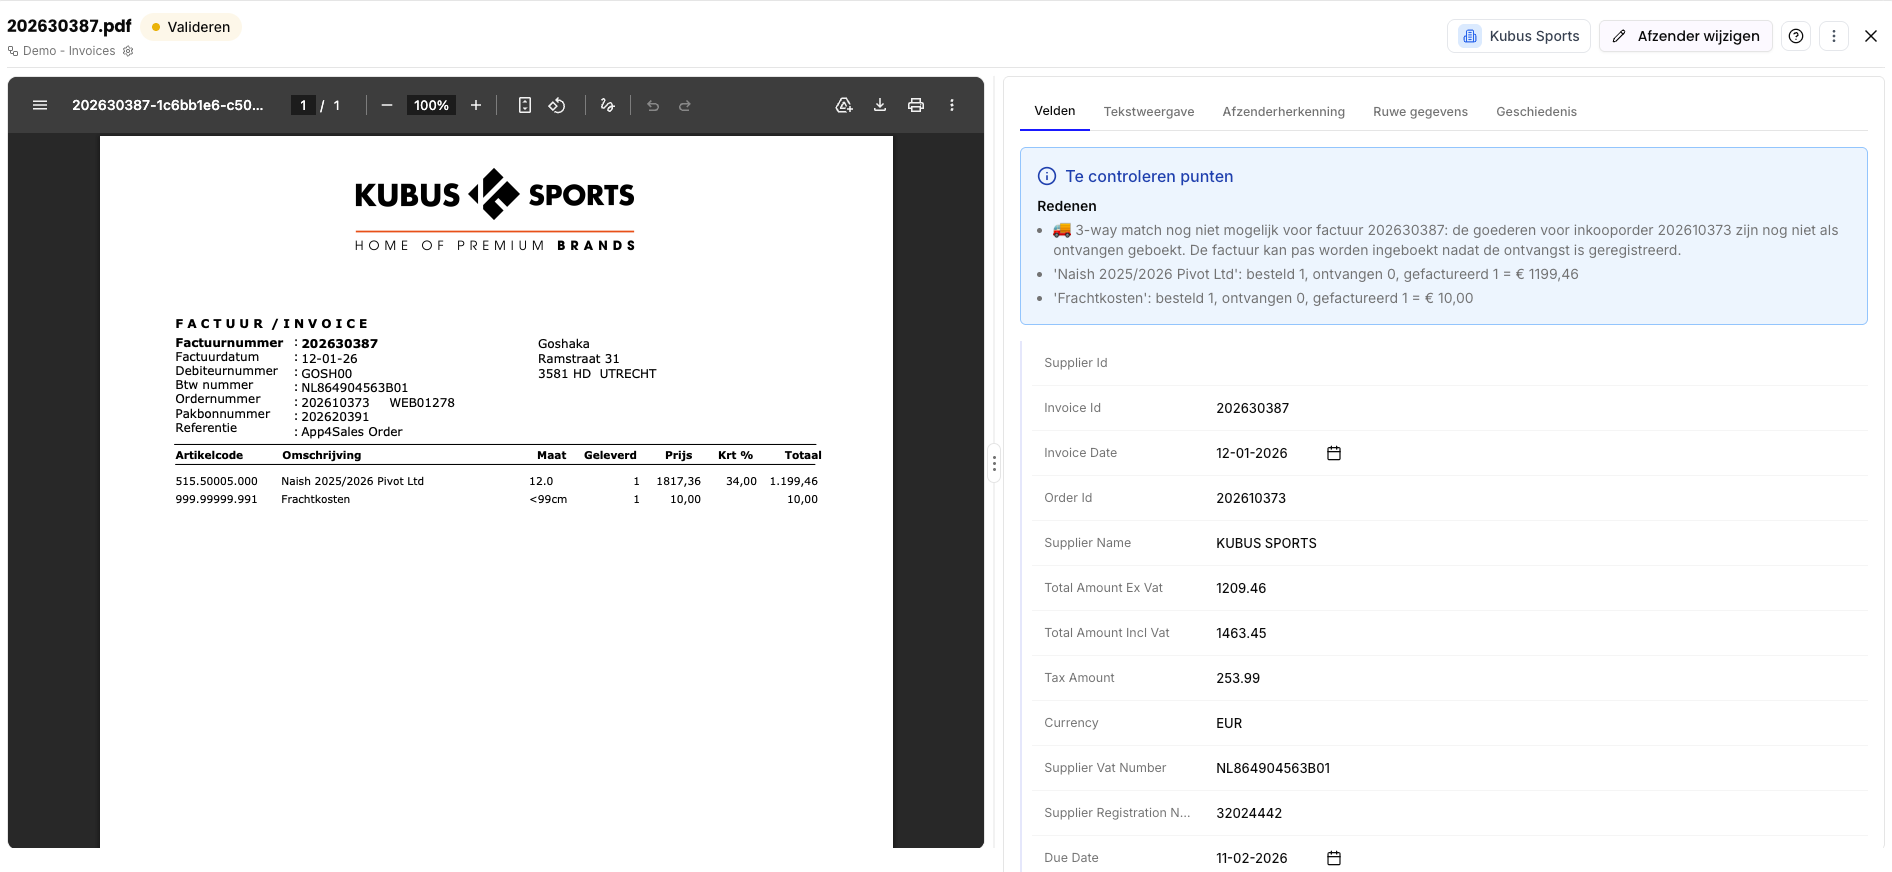Image resolution: width=1892 pixels, height=872 pixels.
Task: Open the Ruwe gegevens tab
Action: 1420,112
